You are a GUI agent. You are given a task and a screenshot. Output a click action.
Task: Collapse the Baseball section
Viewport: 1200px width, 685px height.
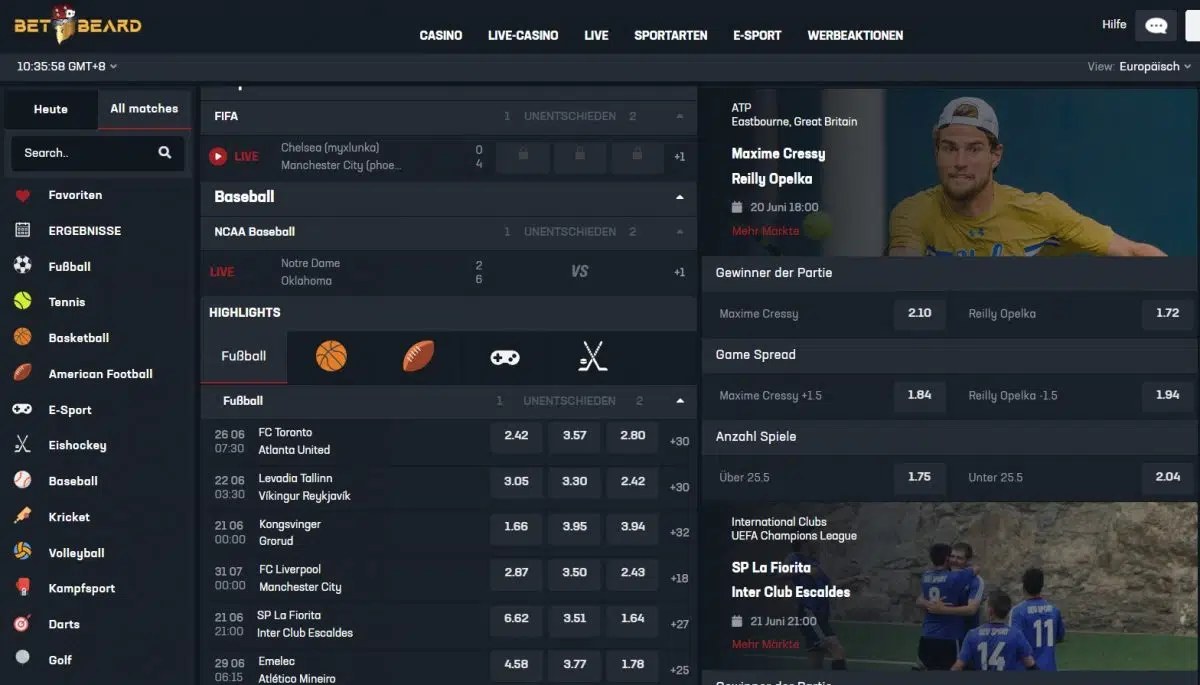680,197
